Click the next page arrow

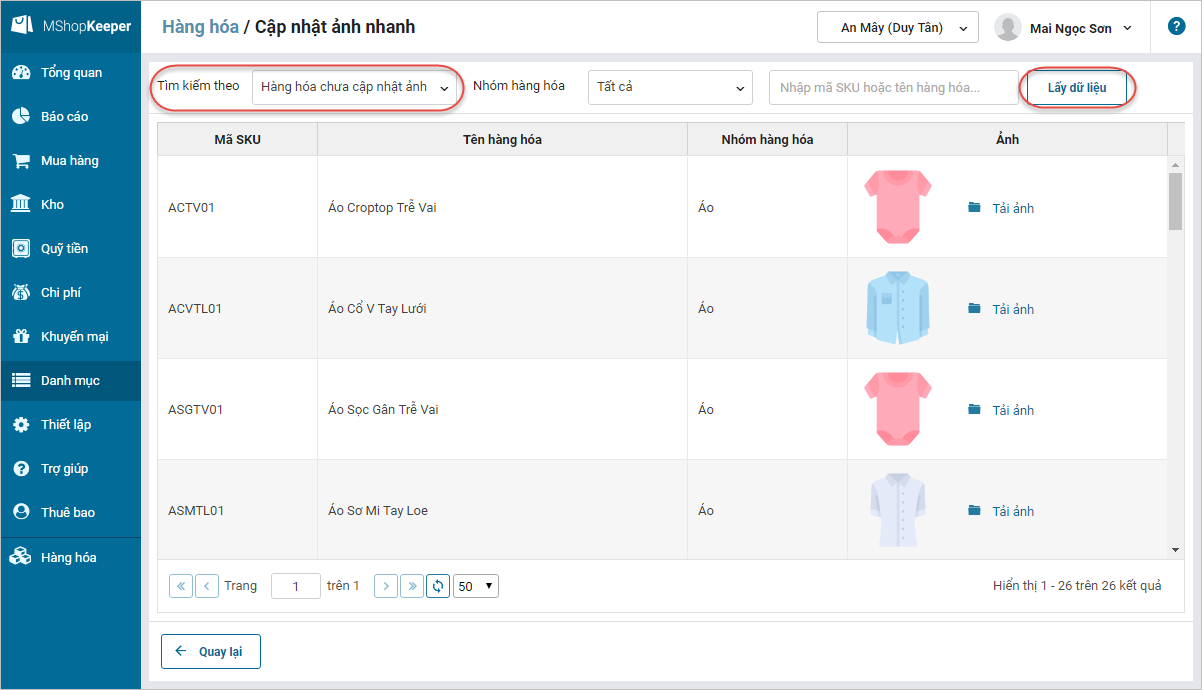[386, 586]
